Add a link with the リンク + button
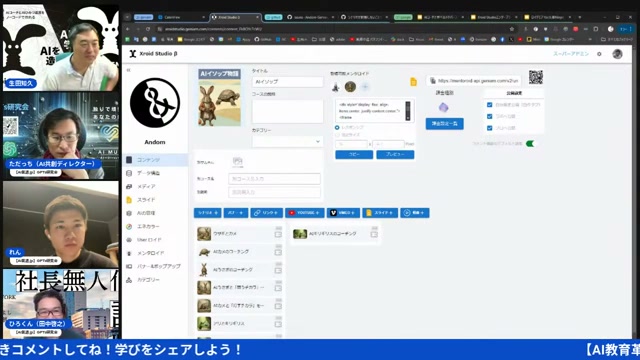Screen dimensions: 640x360 click(266, 213)
